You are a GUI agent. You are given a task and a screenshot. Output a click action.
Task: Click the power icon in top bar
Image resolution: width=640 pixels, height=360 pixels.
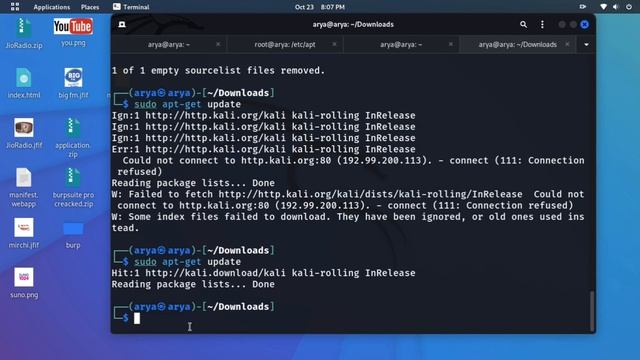629,7
